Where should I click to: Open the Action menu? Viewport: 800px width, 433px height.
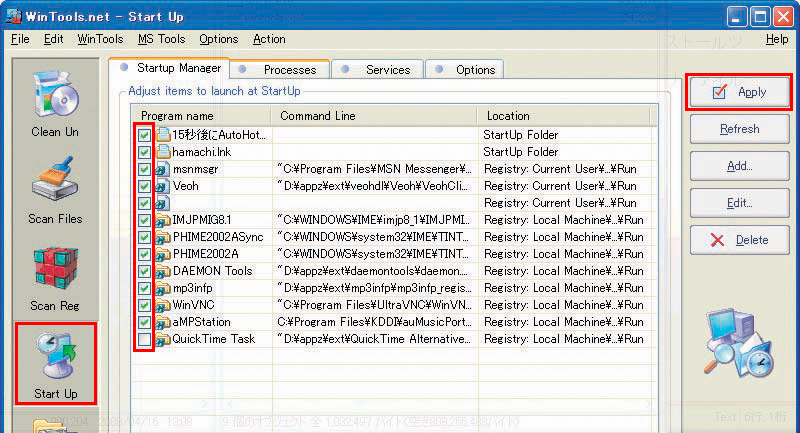(269, 39)
